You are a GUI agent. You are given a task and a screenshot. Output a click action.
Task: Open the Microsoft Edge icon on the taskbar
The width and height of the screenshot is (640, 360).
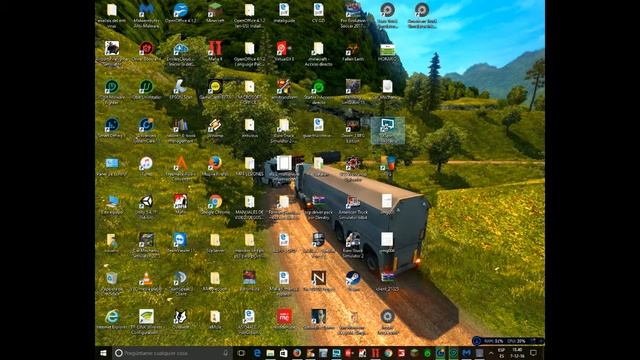[x=257, y=353]
